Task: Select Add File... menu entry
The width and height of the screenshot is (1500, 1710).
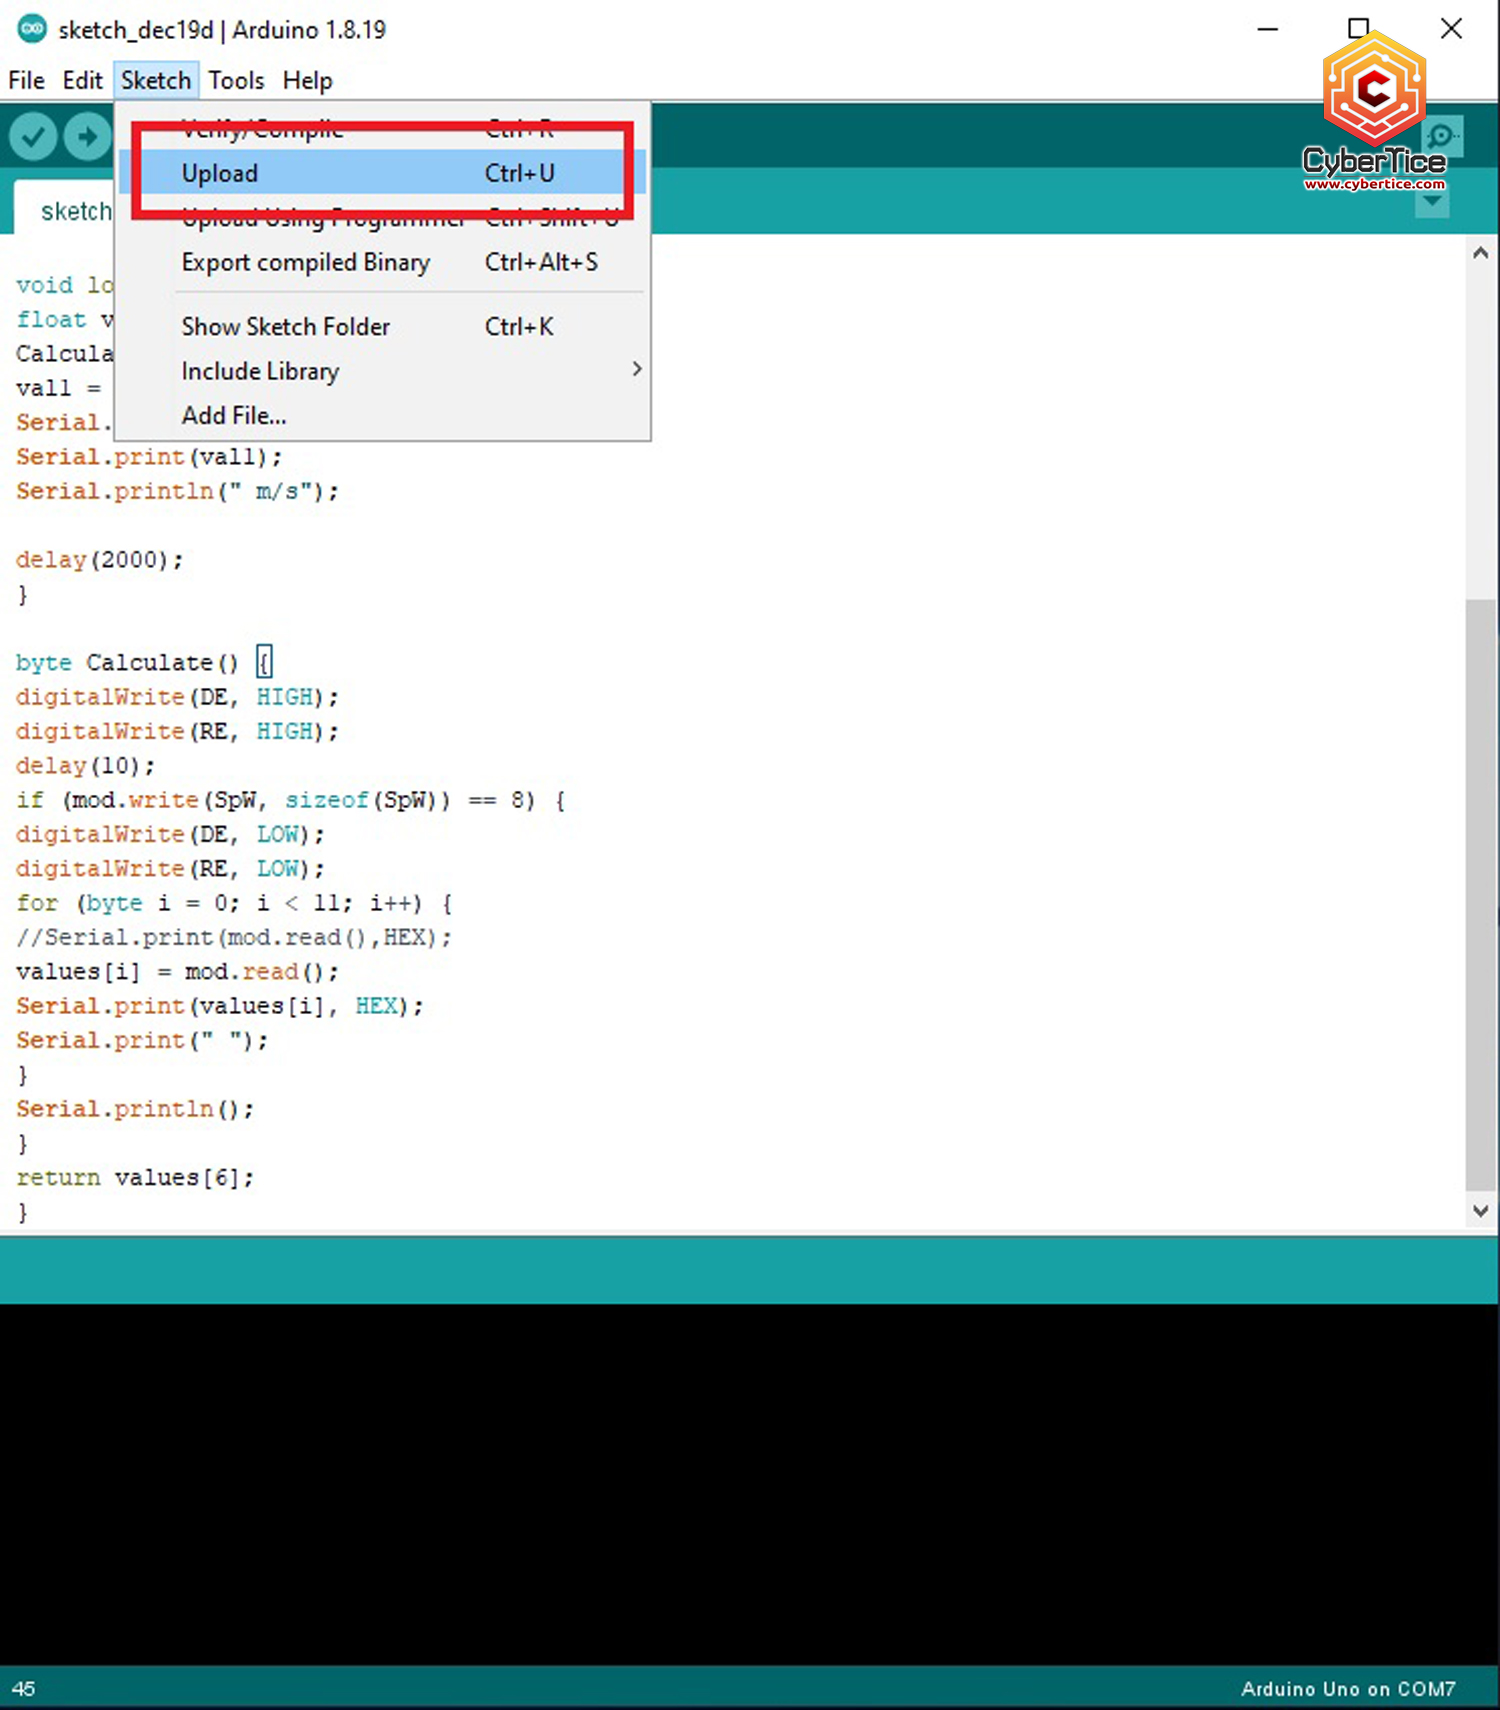Action: [235, 416]
